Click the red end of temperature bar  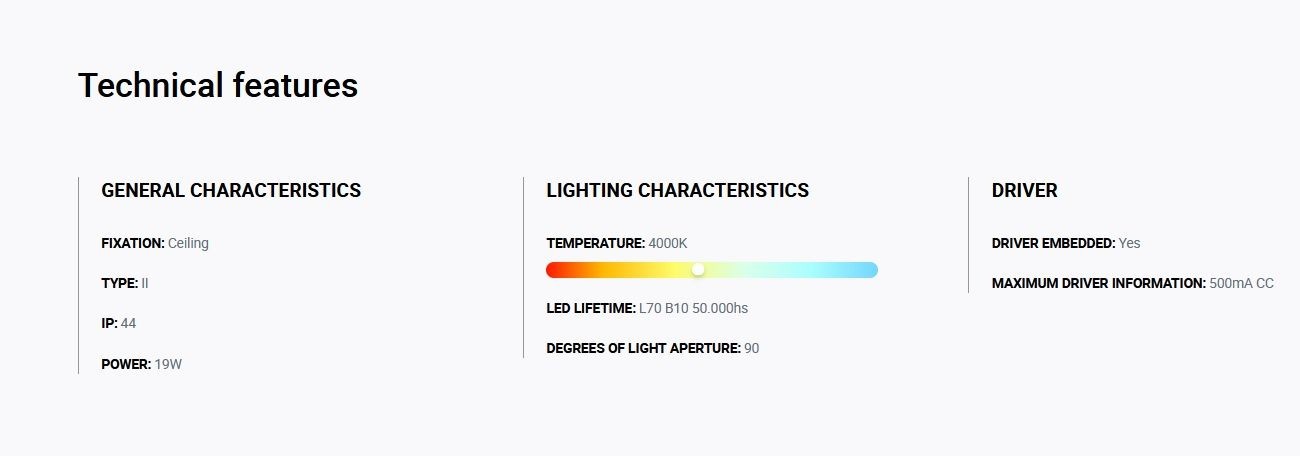tap(555, 270)
